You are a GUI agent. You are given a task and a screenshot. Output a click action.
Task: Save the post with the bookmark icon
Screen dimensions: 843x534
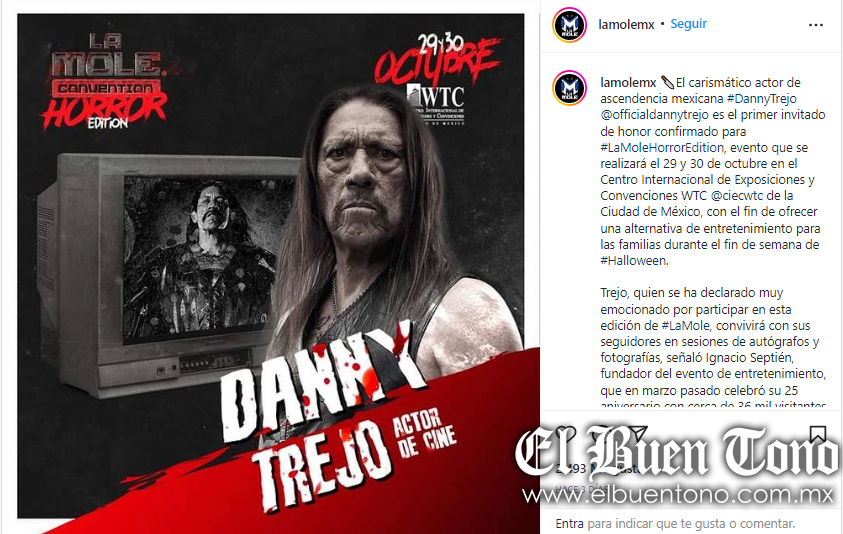tap(818, 434)
